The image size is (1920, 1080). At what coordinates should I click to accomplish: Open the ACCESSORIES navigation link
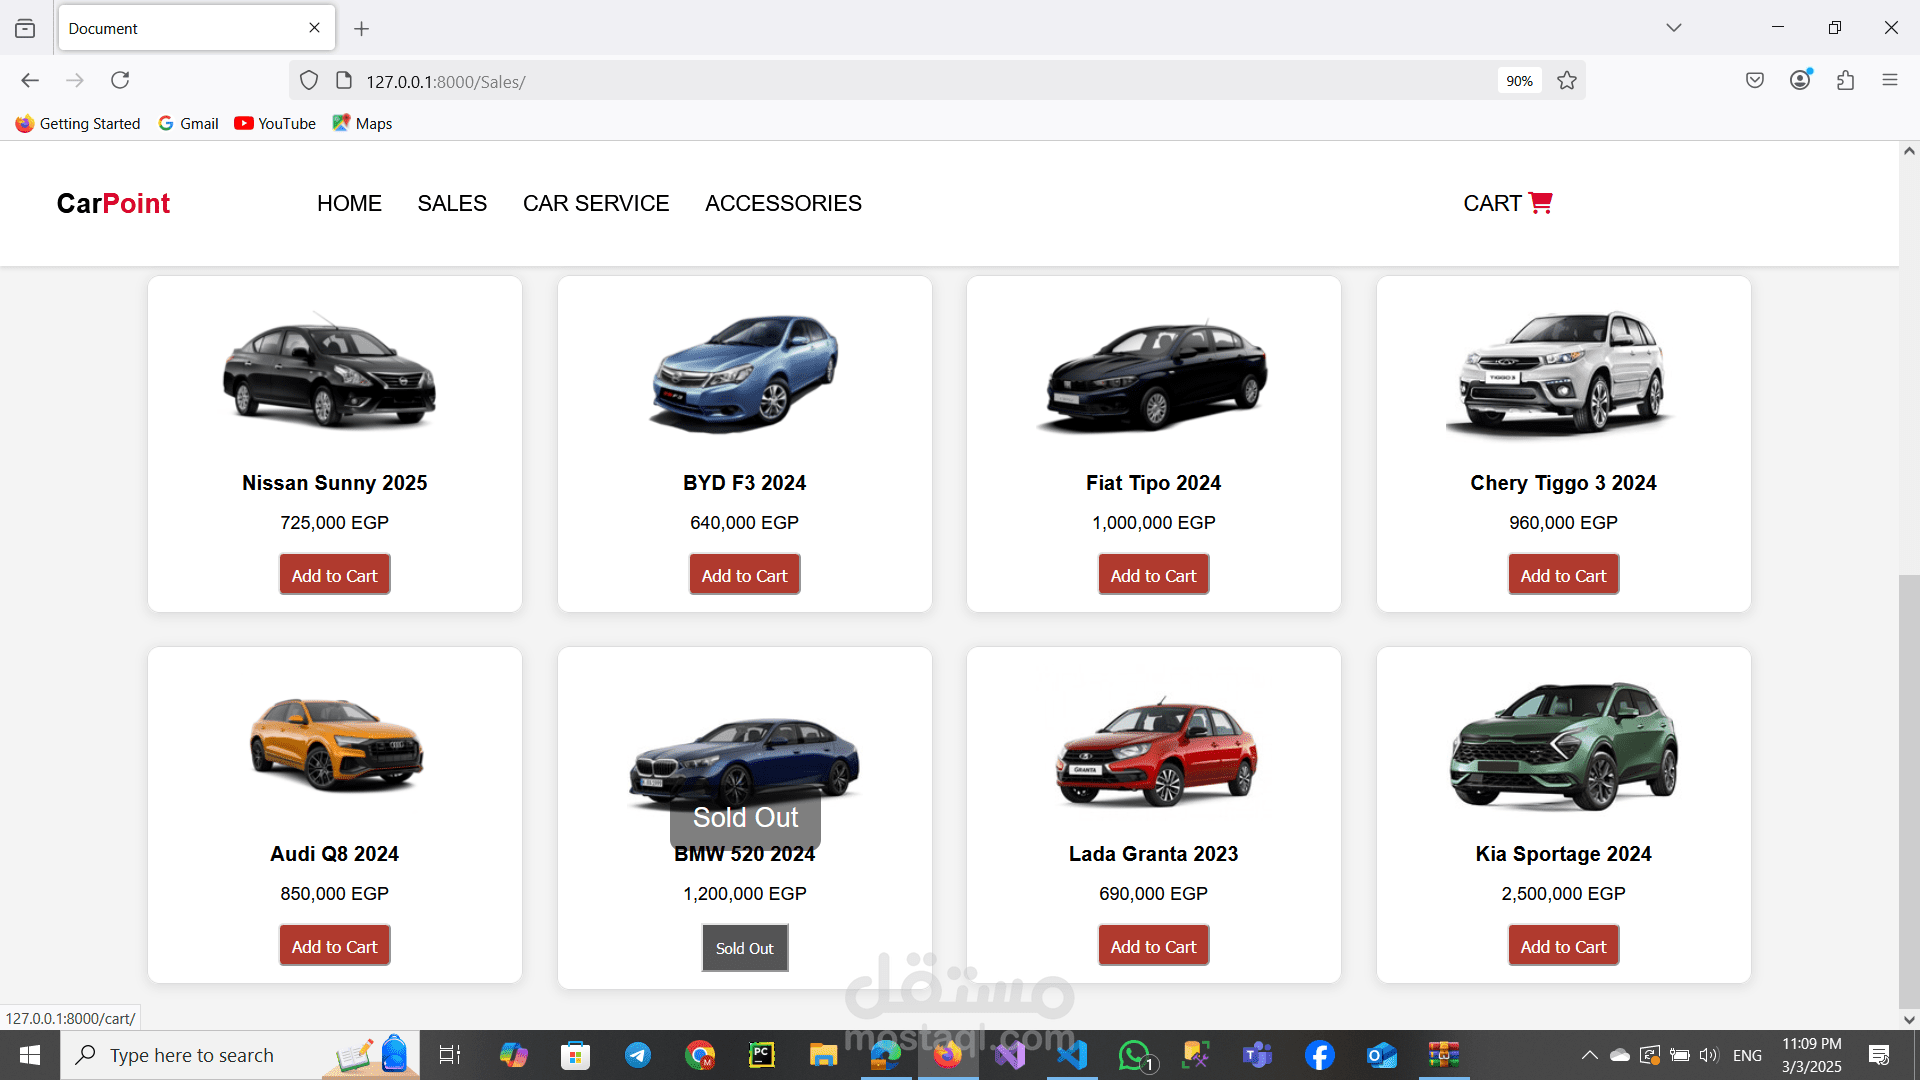[x=783, y=203]
